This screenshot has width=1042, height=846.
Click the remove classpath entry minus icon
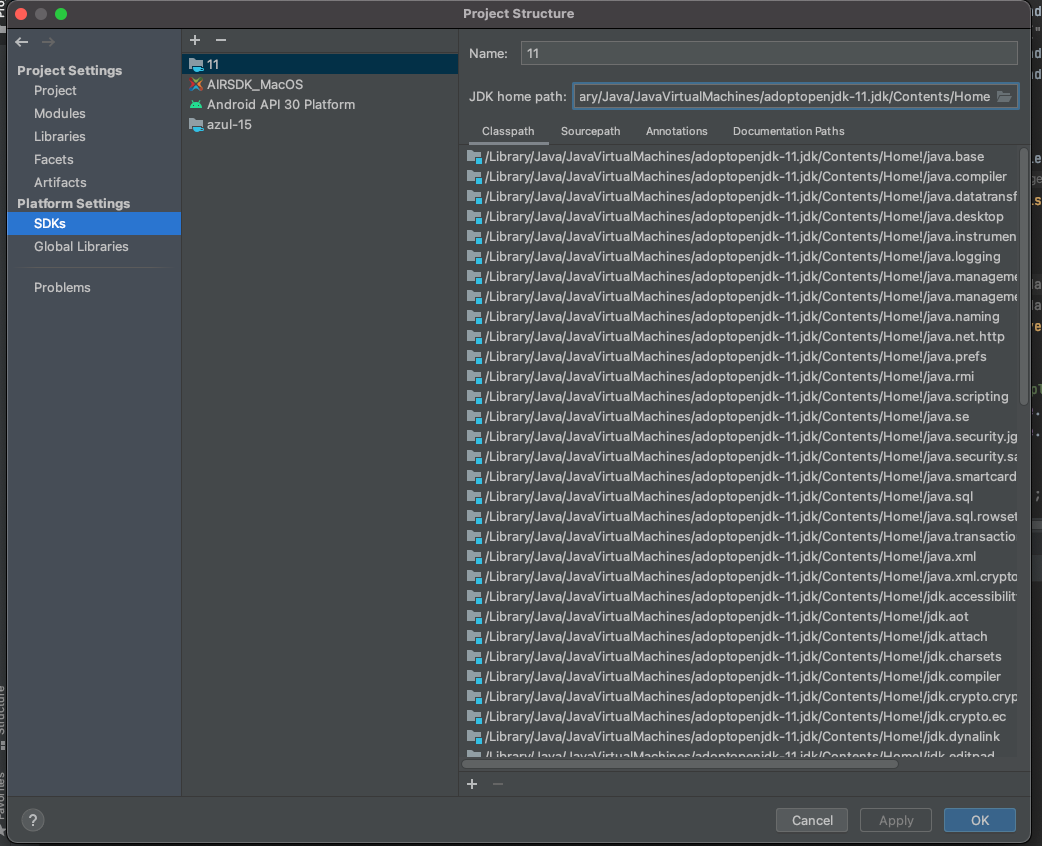[x=497, y=784]
